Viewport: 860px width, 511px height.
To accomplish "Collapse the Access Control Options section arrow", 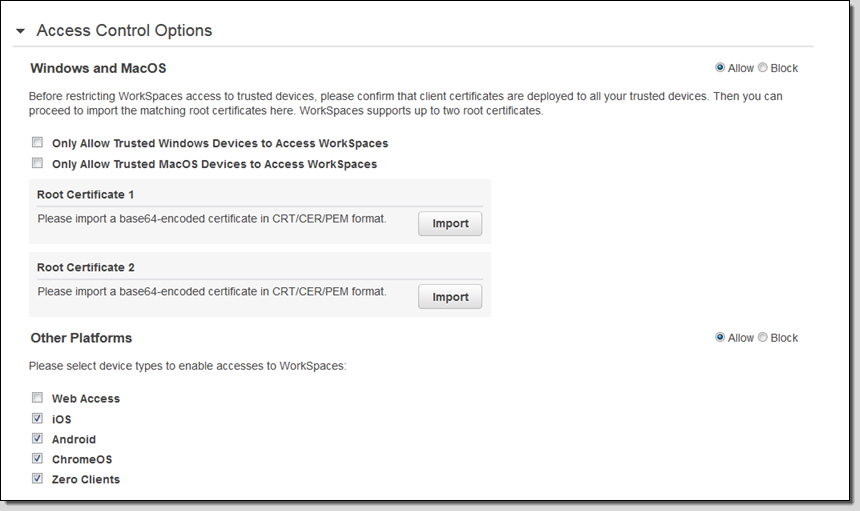I will click(x=20, y=31).
